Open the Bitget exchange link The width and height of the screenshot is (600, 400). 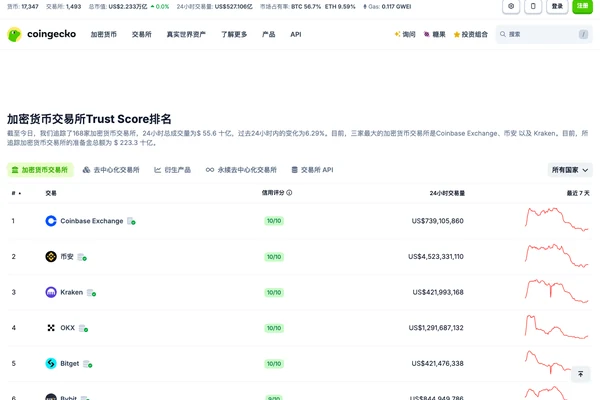[70, 363]
